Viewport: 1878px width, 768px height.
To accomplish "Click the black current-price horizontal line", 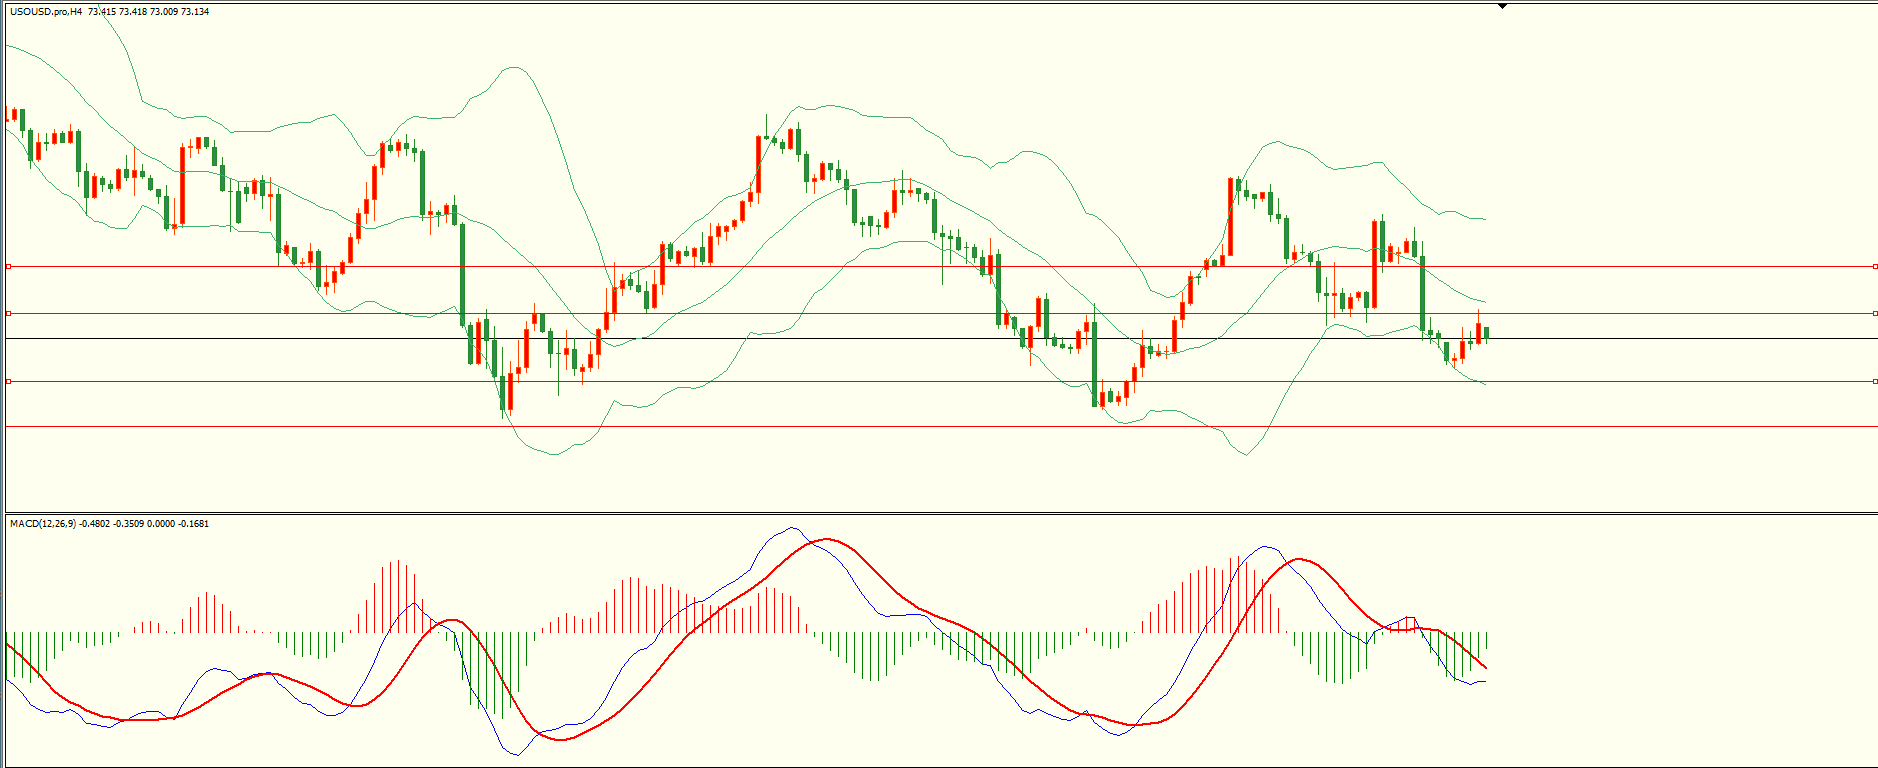I will point(940,339).
